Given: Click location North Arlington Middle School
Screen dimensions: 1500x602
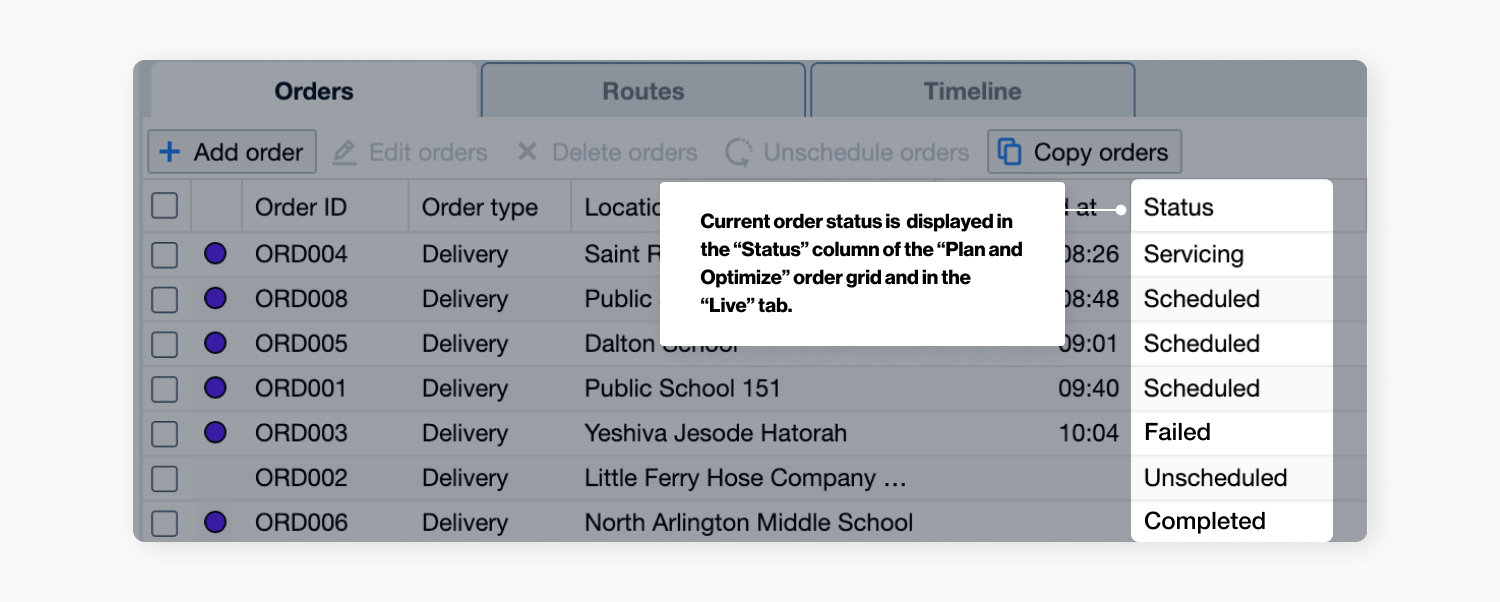Looking at the screenshot, I should [749, 522].
